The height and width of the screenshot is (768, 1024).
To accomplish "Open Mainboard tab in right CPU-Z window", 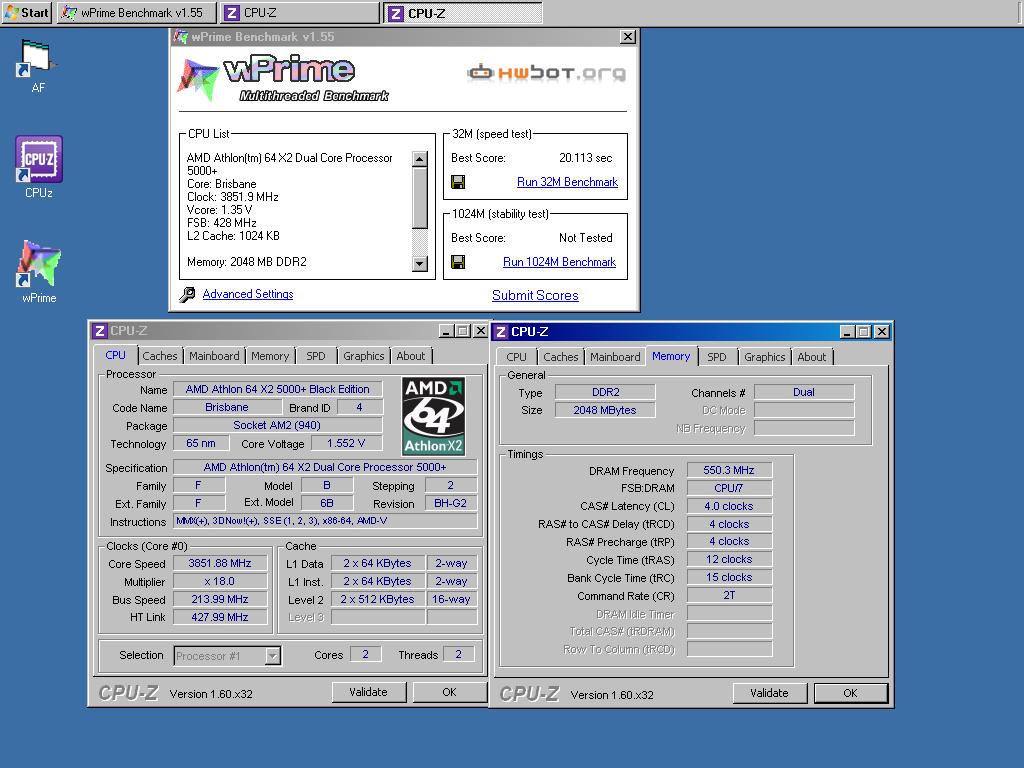I will 615,357.
